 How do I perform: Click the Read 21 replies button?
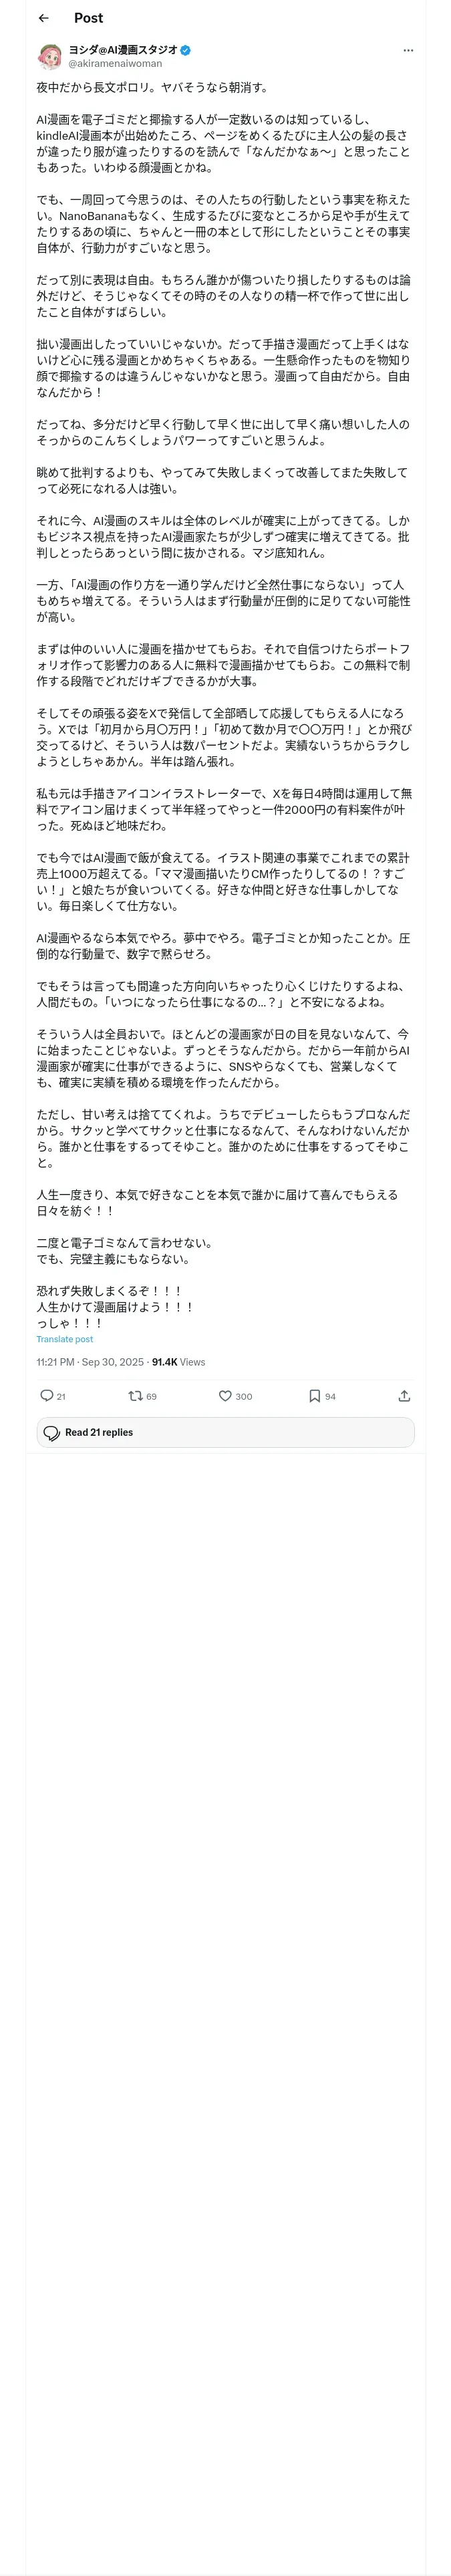coord(225,1432)
